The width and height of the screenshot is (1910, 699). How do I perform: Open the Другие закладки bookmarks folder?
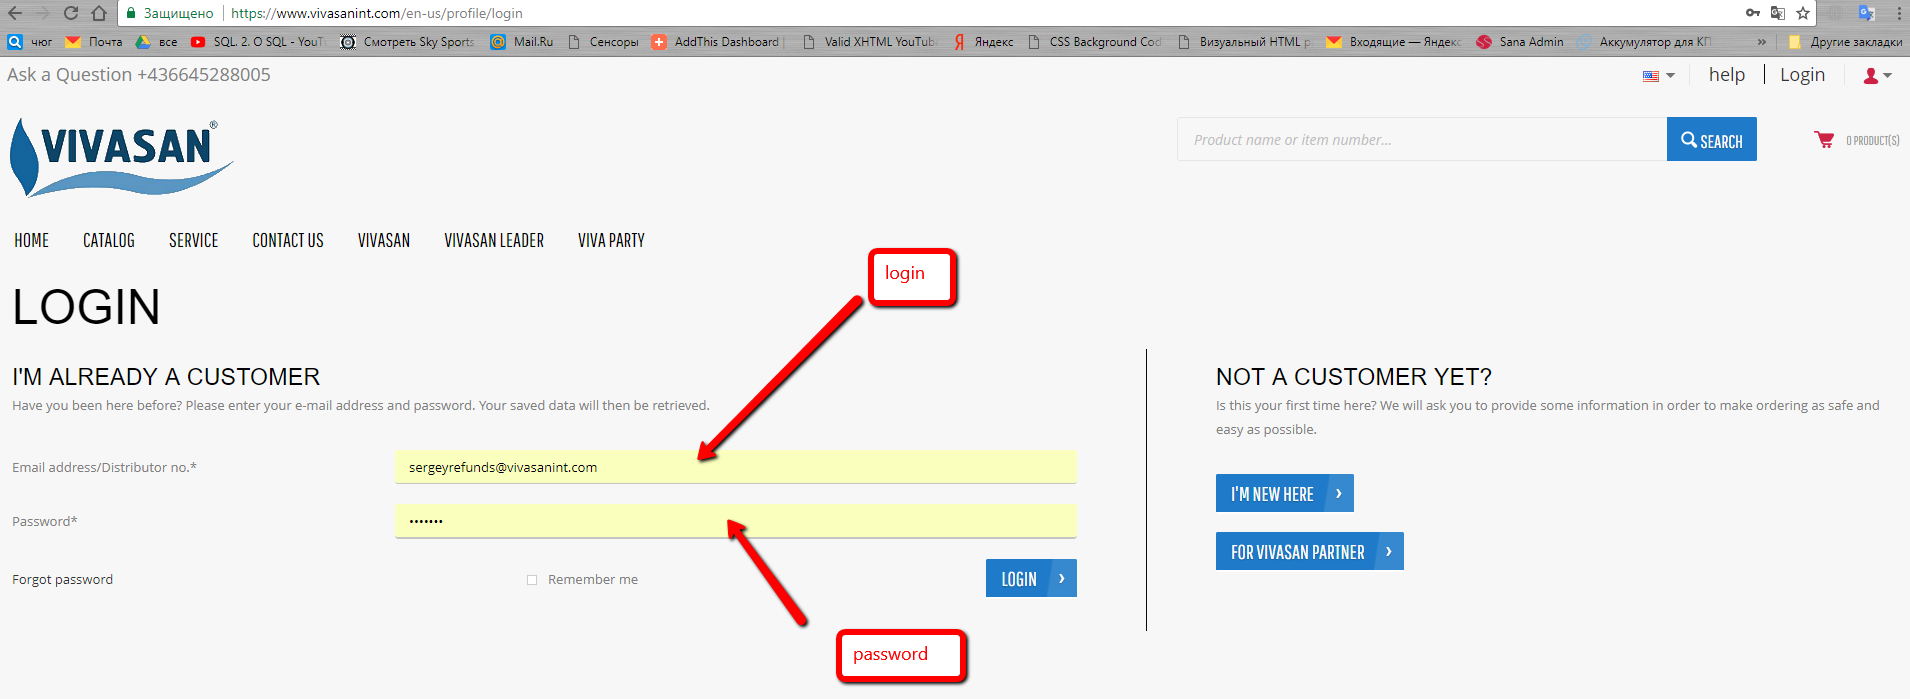pyautogui.click(x=1845, y=42)
